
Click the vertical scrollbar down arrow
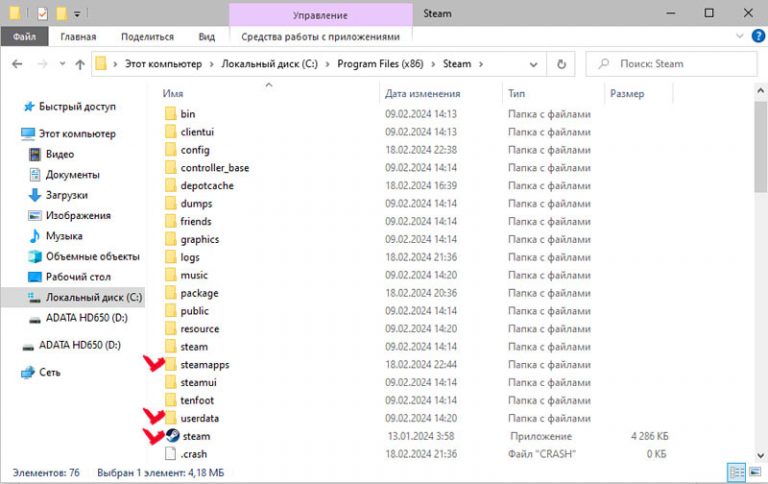pyautogui.click(x=761, y=456)
